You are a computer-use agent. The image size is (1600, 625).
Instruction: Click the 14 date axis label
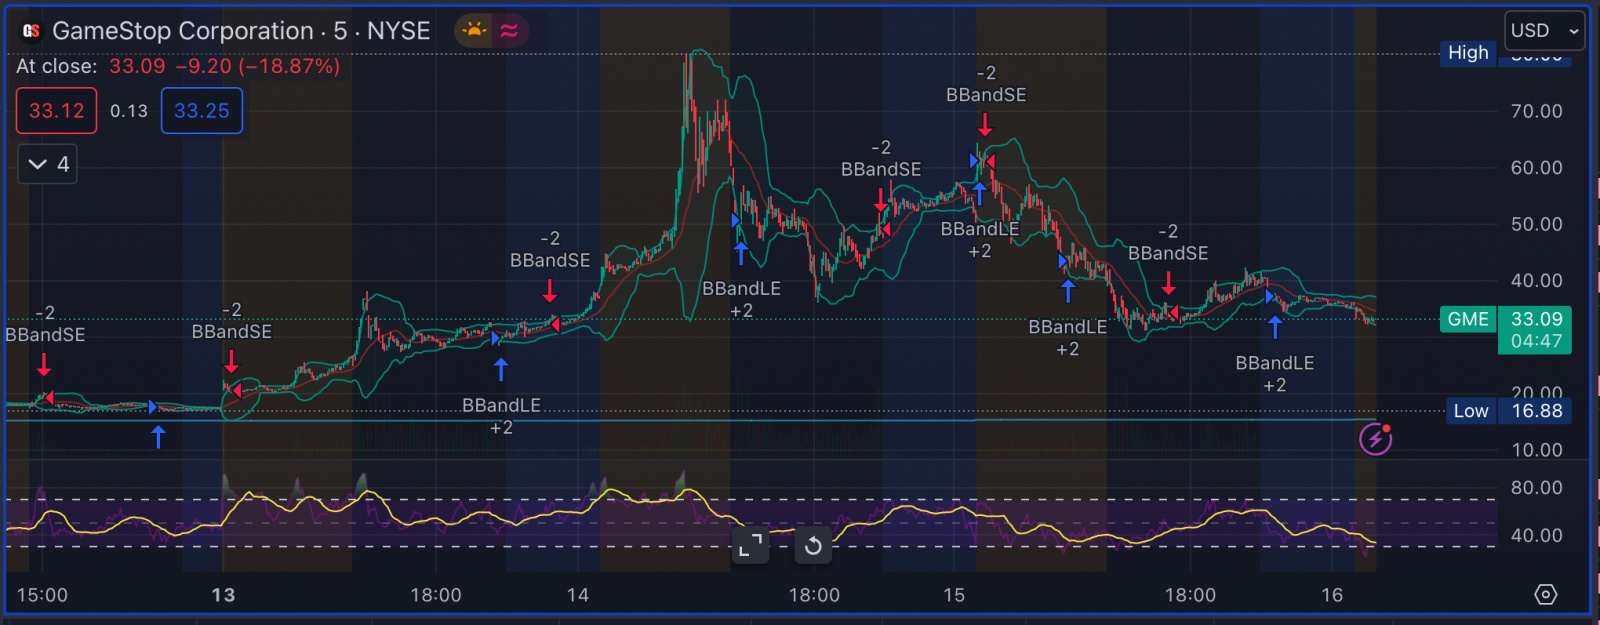(578, 595)
